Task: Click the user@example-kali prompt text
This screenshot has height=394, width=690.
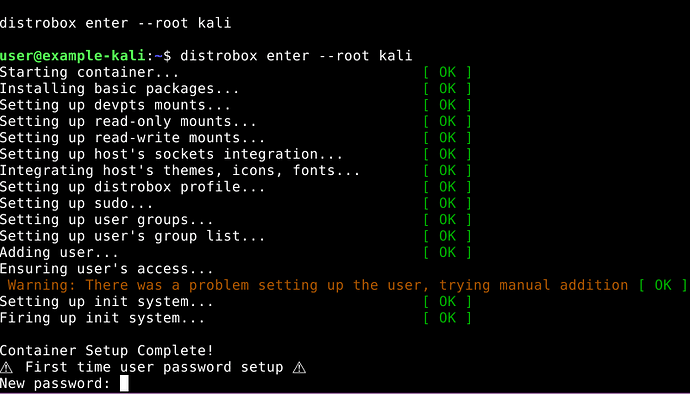Action: click(72, 56)
